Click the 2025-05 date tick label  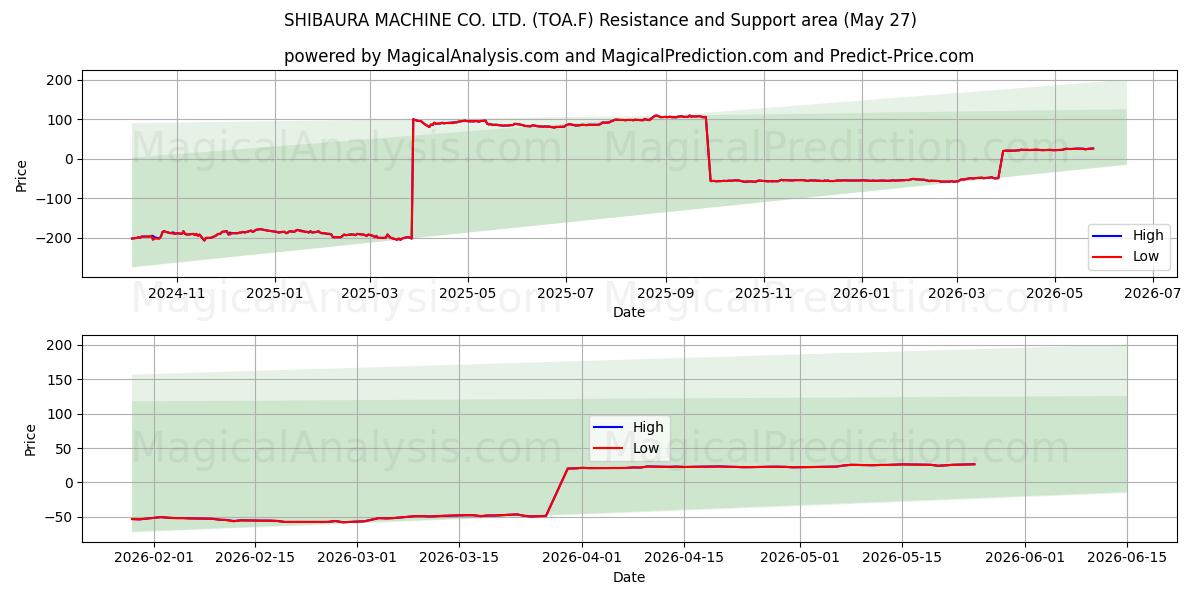468,293
